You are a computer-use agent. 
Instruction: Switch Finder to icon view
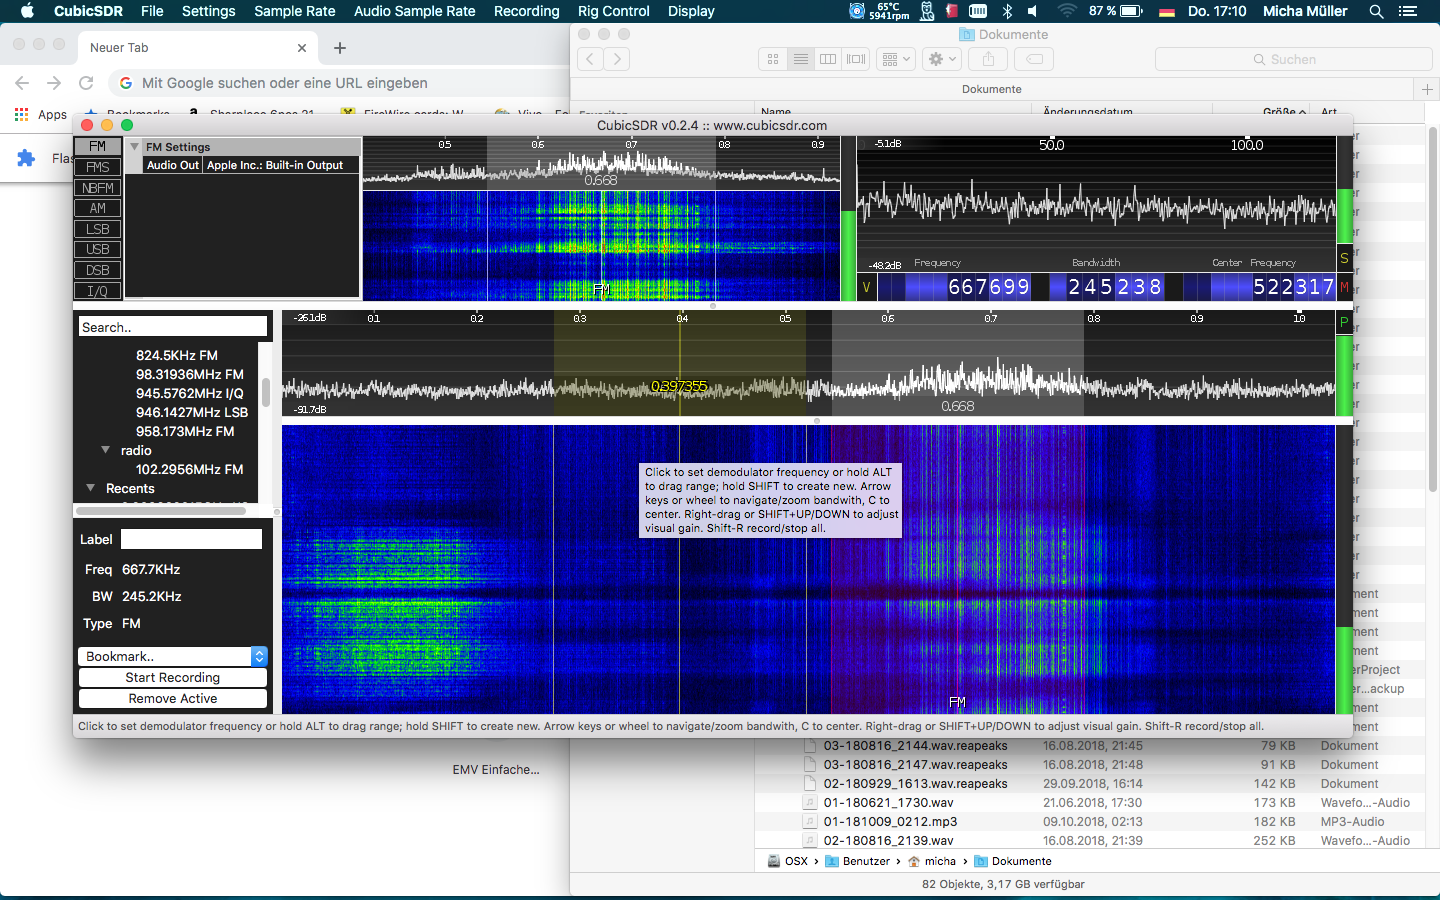coord(773,59)
